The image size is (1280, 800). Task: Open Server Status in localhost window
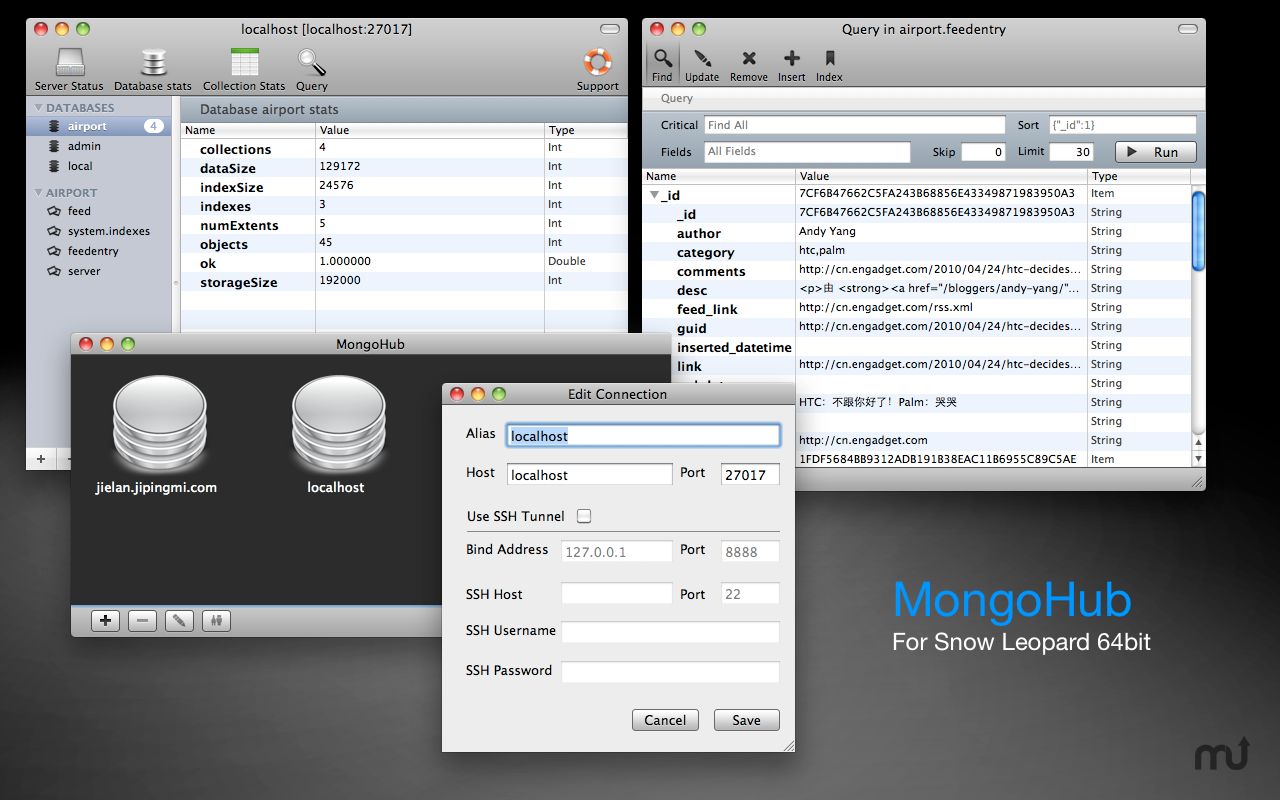click(x=69, y=70)
